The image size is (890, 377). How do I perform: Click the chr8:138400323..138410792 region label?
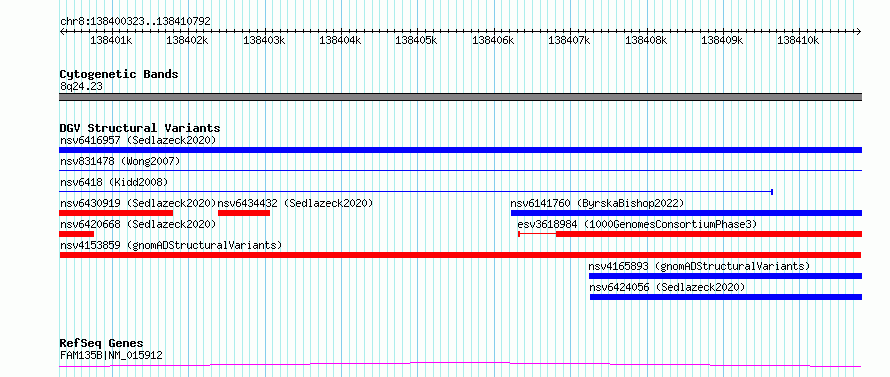point(135,21)
